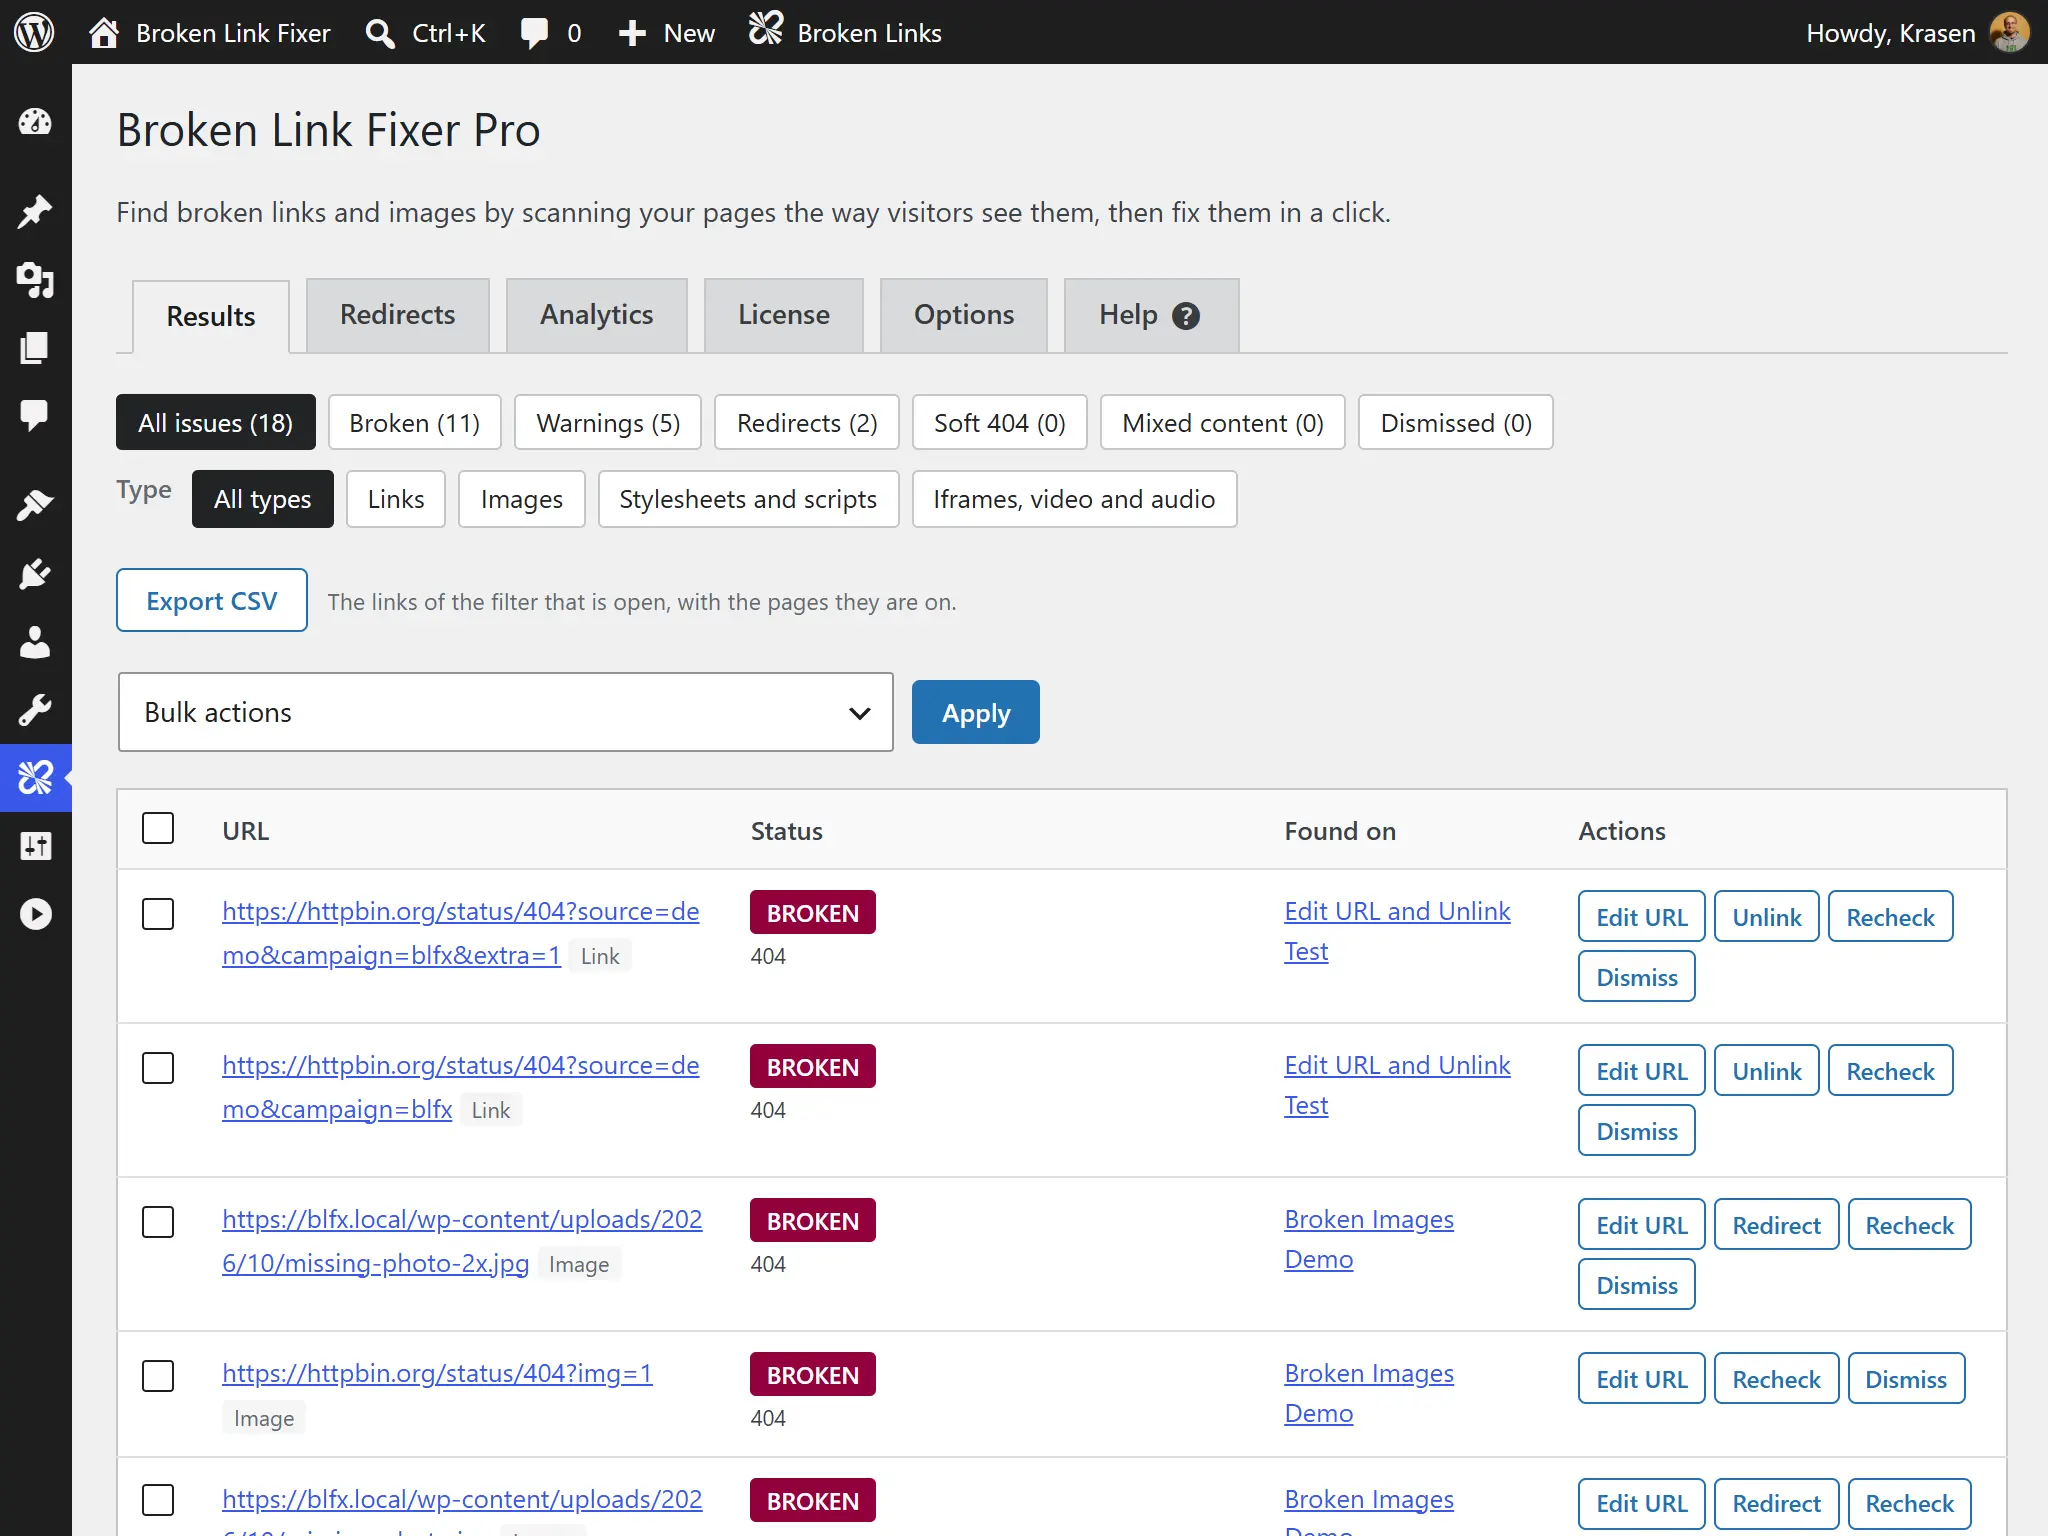Toggle the select-all checkbox in table header
This screenshot has height=1536, width=2048.
[x=158, y=829]
